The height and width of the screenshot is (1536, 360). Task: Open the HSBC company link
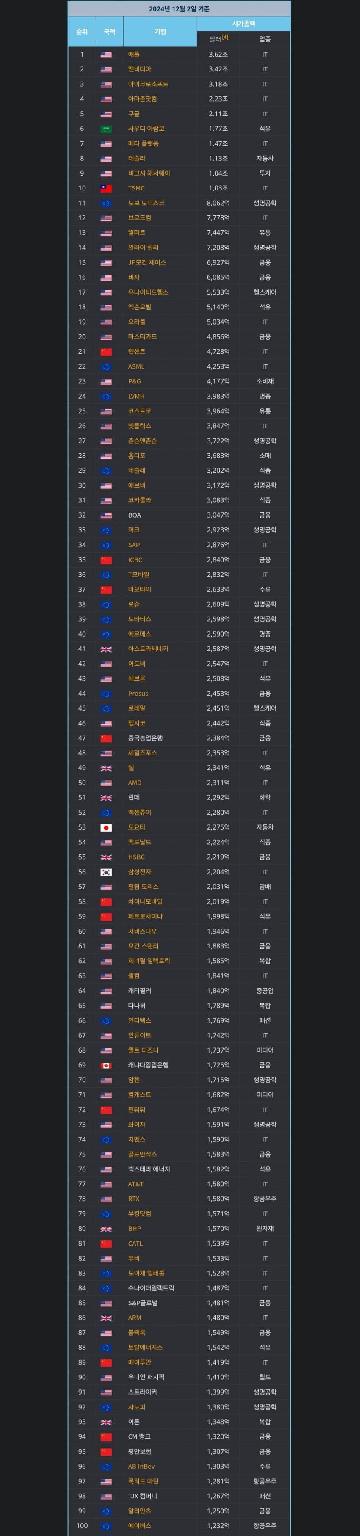pyautogui.click(x=136, y=857)
